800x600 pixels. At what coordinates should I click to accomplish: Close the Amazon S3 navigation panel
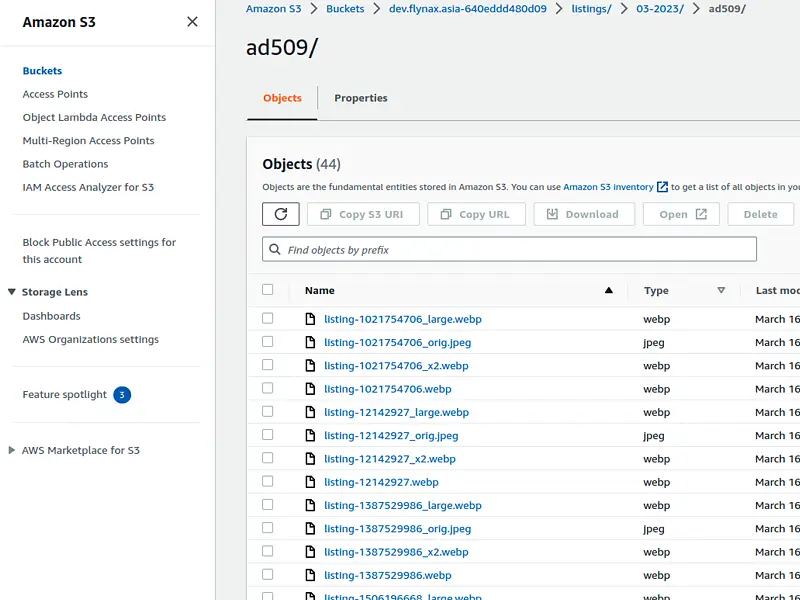click(x=192, y=21)
